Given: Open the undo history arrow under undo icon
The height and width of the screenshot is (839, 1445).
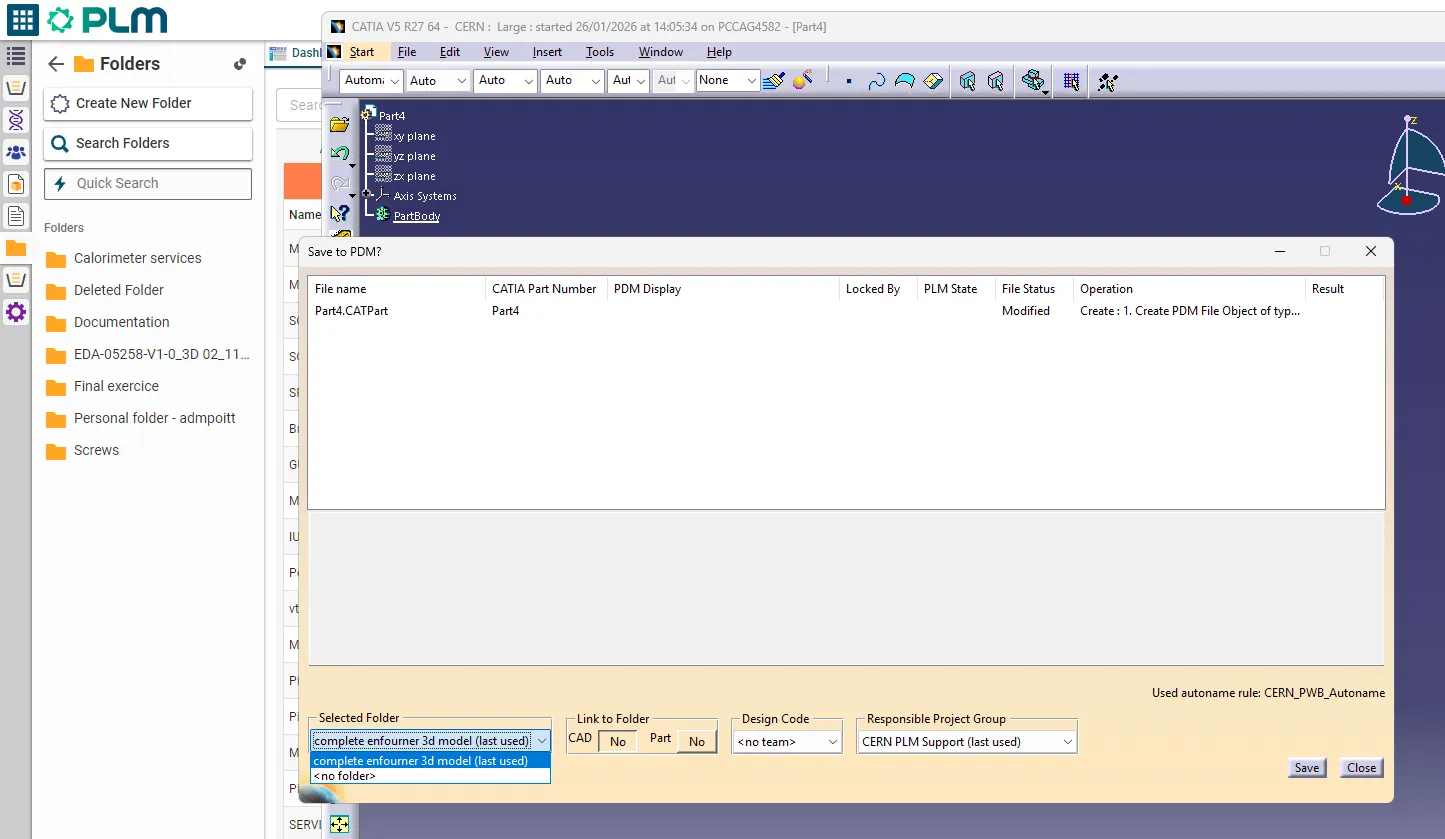Looking at the screenshot, I should coord(352,166).
